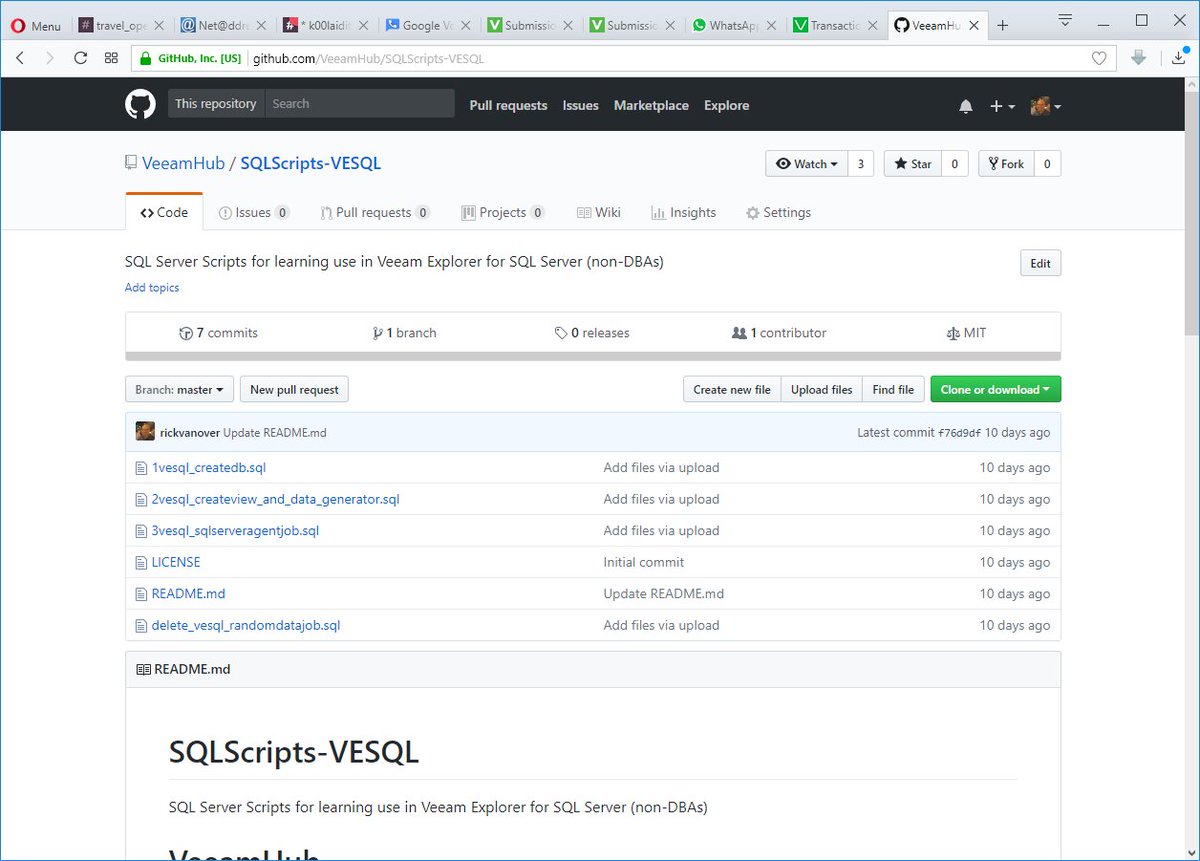Click the search input field
Viewport: 1200px width, 861px height.
[x=360, y=104]
